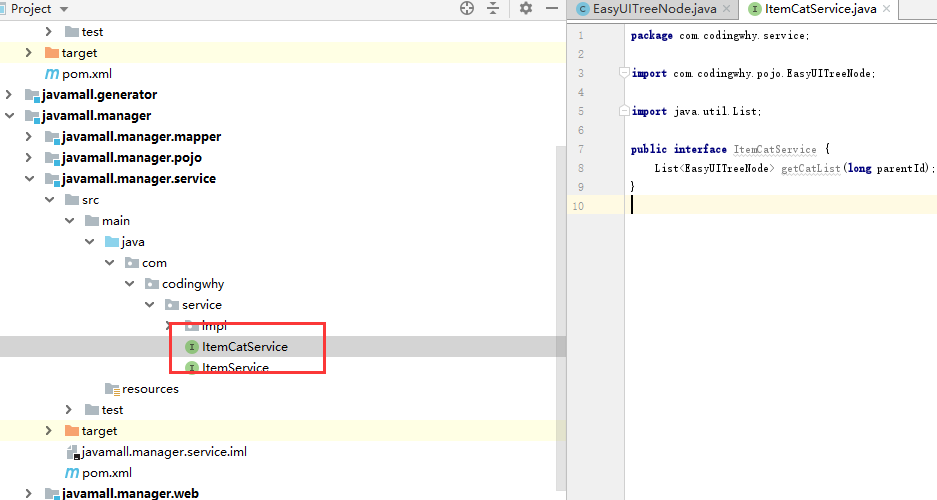Click getCatList method name in editor
937x500 pixels.
(811, 168)
